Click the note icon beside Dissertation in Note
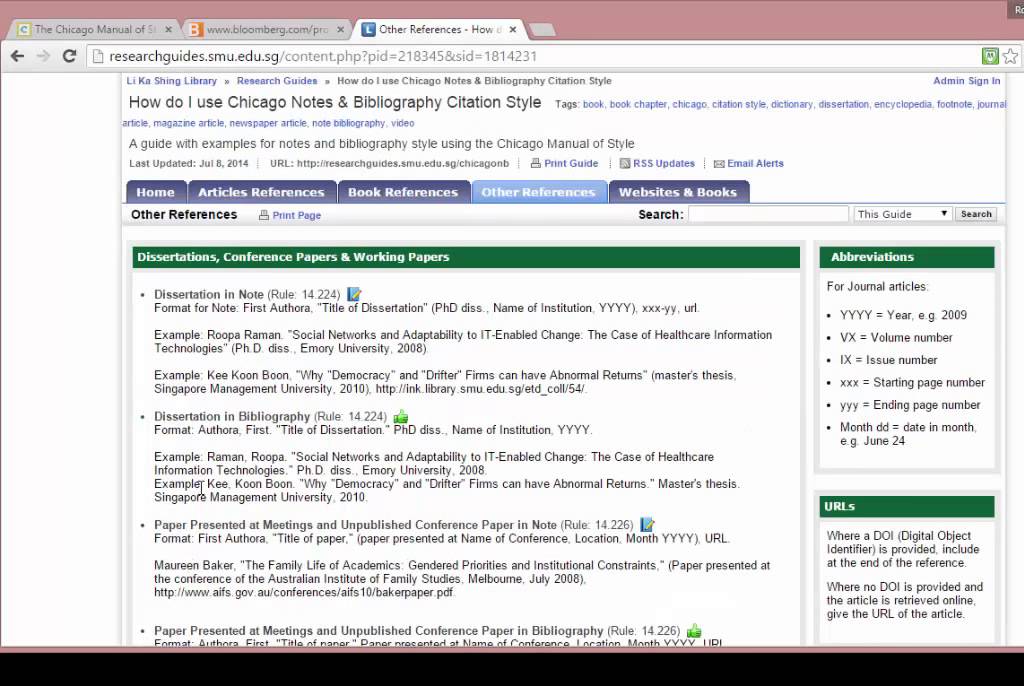 [354, 295]
